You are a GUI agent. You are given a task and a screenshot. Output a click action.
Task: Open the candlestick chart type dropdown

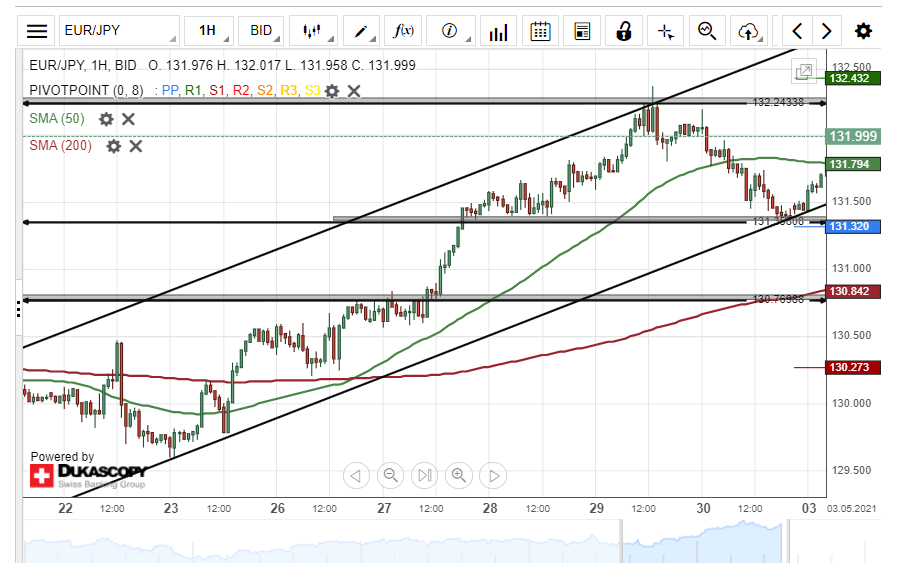pyautogui.click(x=314, y=31)
